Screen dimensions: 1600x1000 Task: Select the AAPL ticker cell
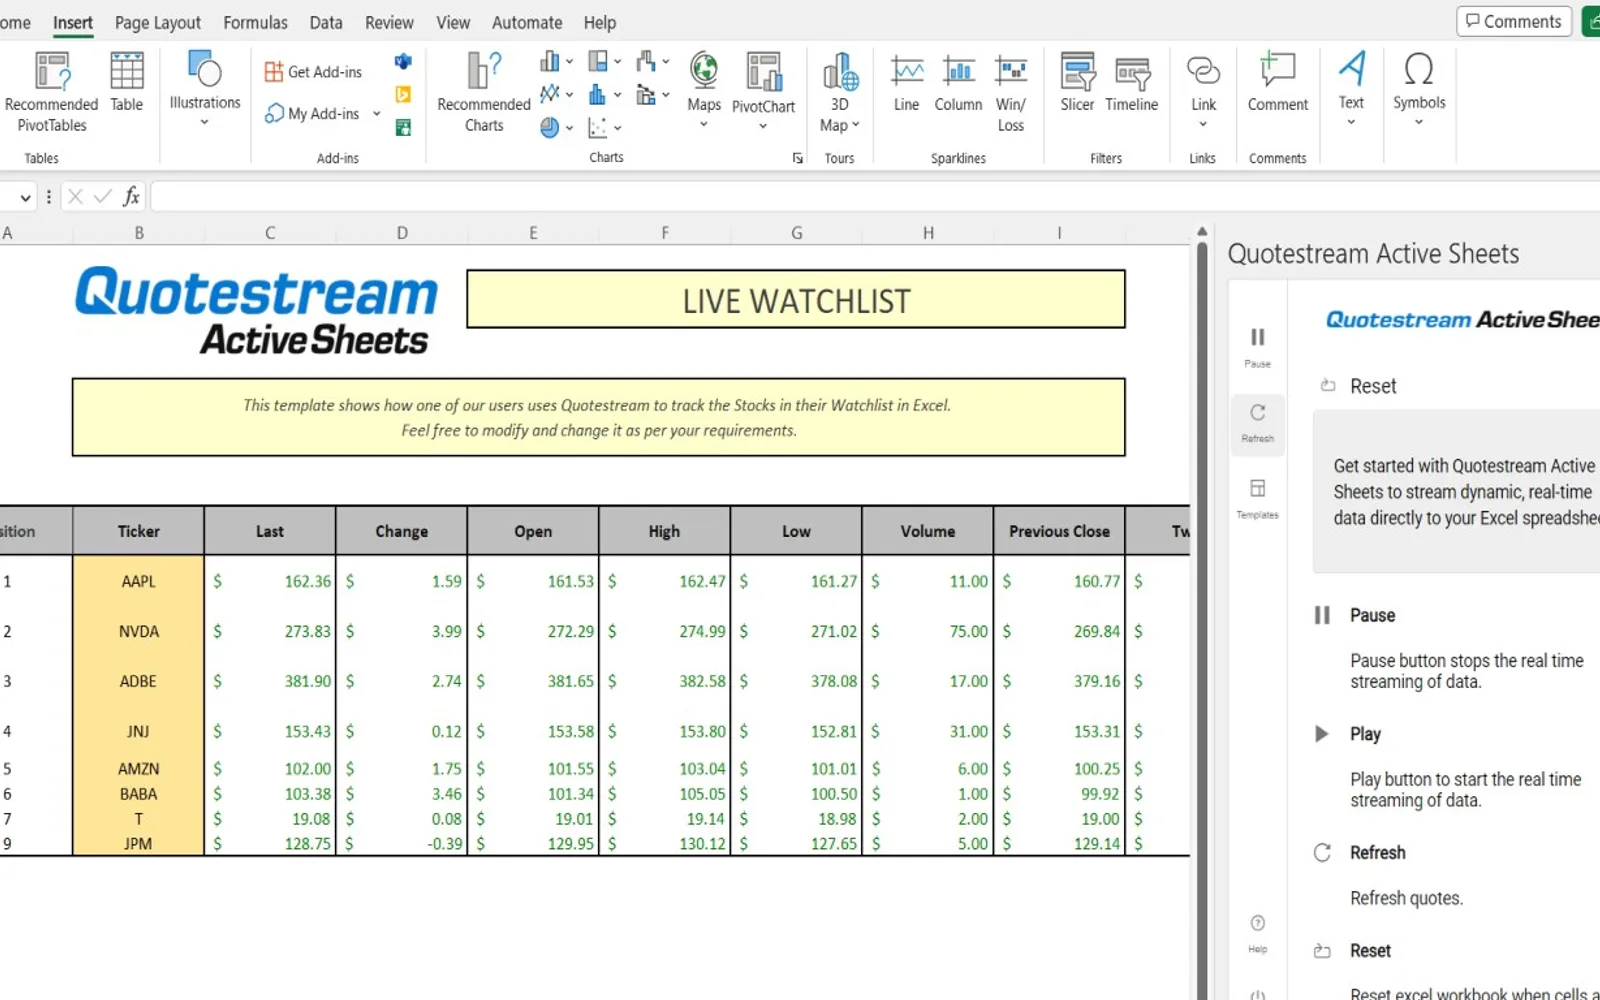[x=138, y=581]
